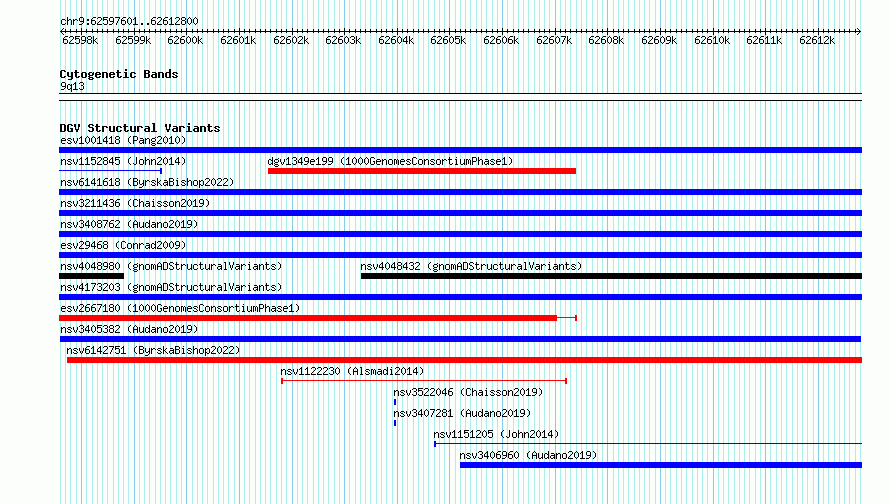Image resolution: width=890 pixels, height=504 pixels.
Task: Click the blue bar of nsv3406960
Action: pyautogui.click(x=661, y=465)
